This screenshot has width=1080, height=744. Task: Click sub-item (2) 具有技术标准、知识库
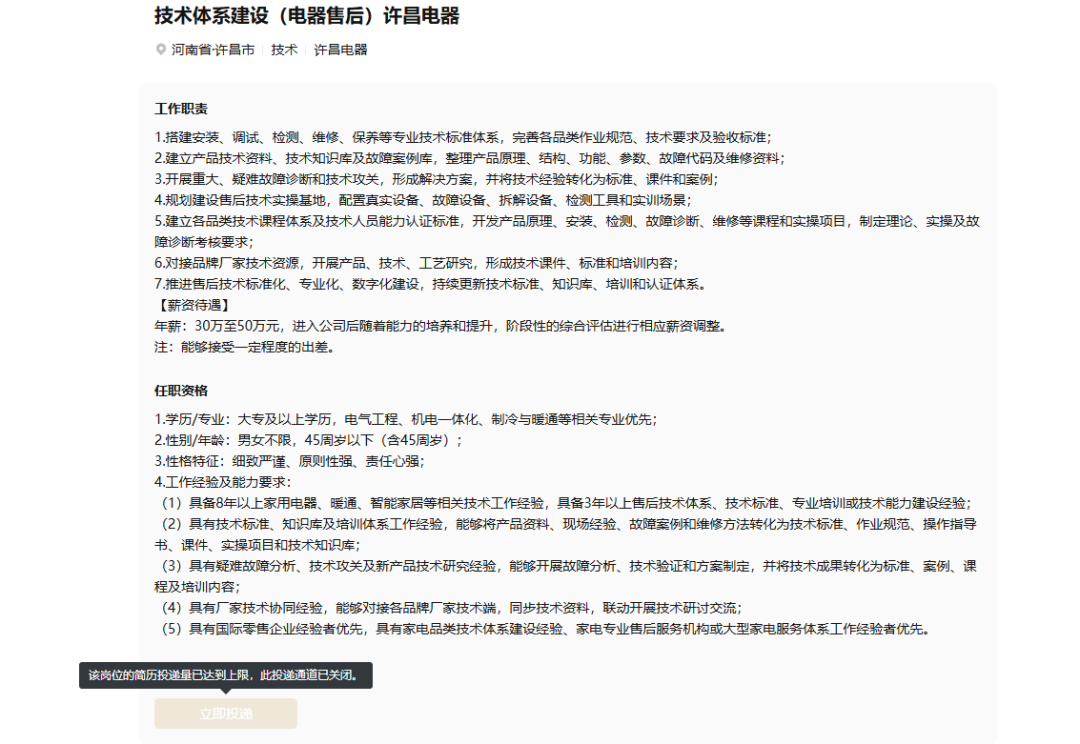pyautogui.click(x=565, y=535)
